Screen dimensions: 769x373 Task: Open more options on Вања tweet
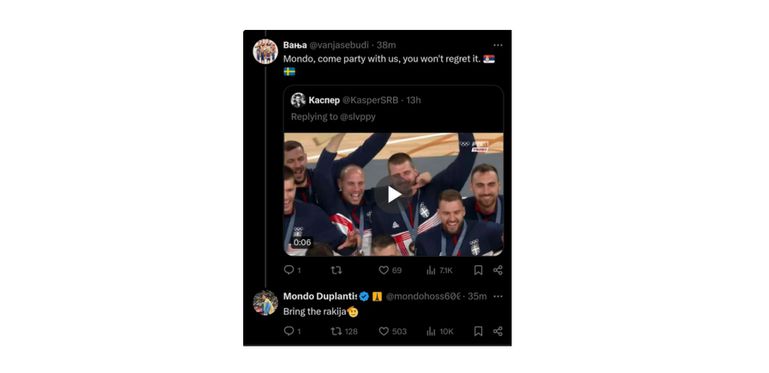point(498,45)
